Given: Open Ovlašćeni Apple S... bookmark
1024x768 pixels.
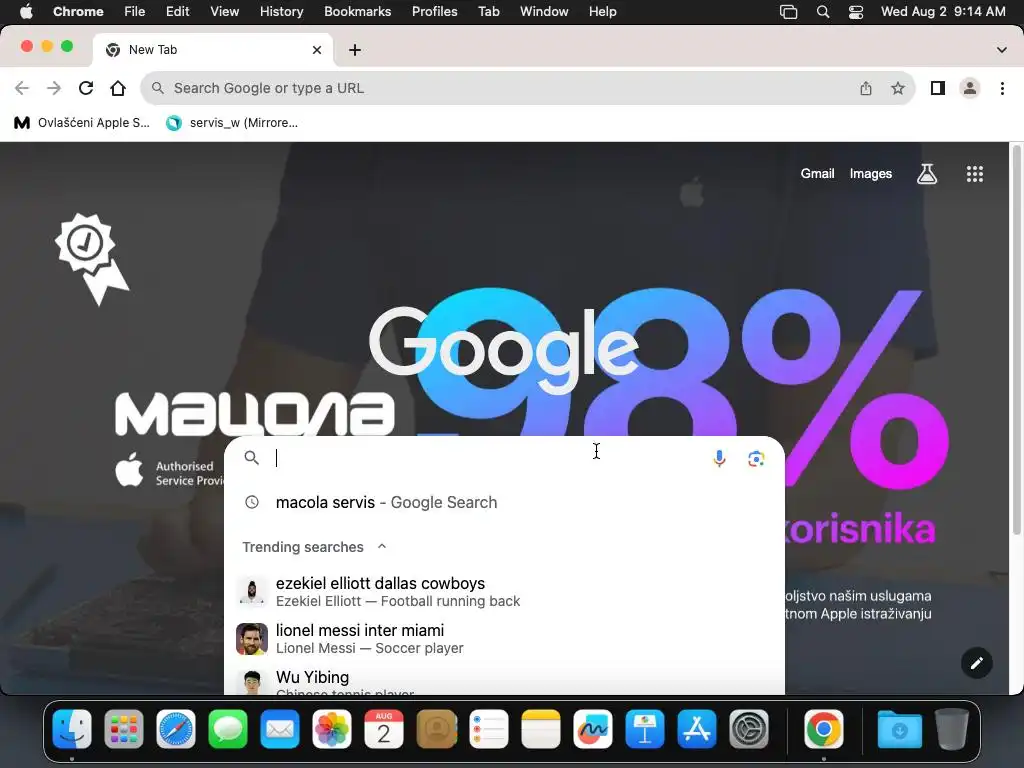Looking at the screenshot, I should [82, 123].
